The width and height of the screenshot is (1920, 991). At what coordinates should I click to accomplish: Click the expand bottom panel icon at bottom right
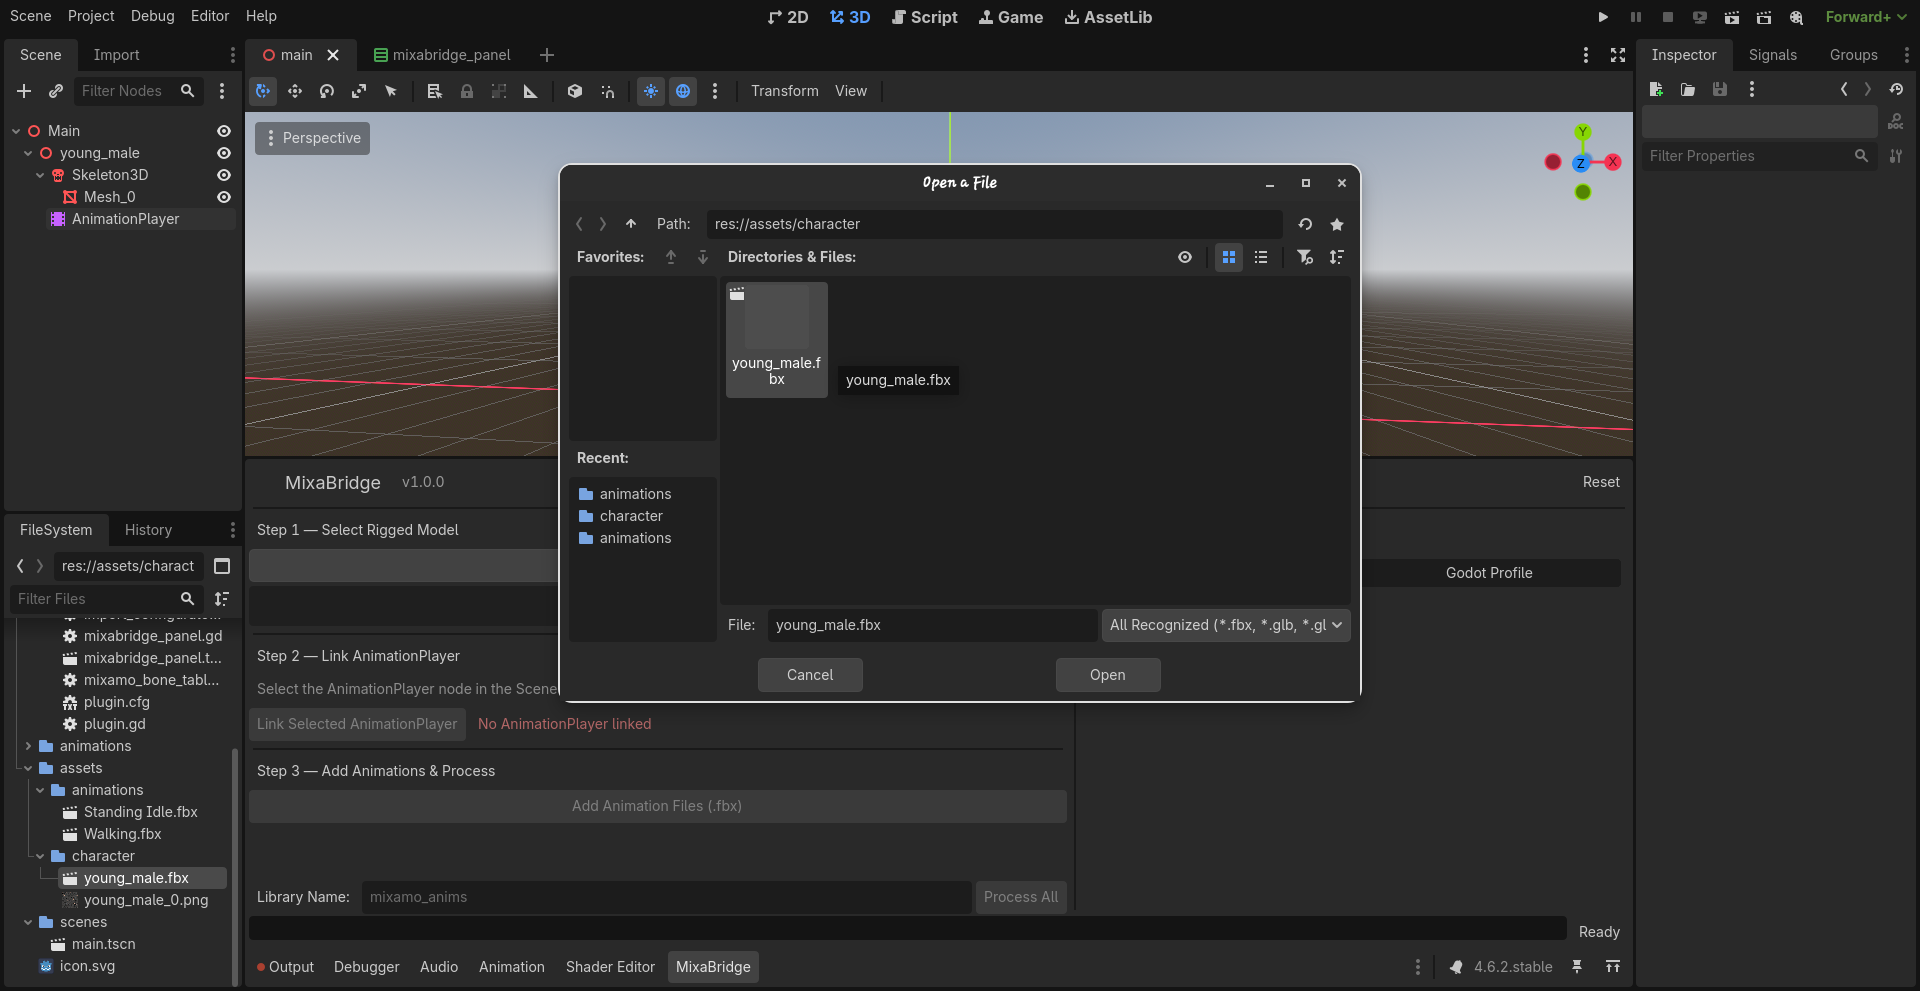pos(1612,966)
